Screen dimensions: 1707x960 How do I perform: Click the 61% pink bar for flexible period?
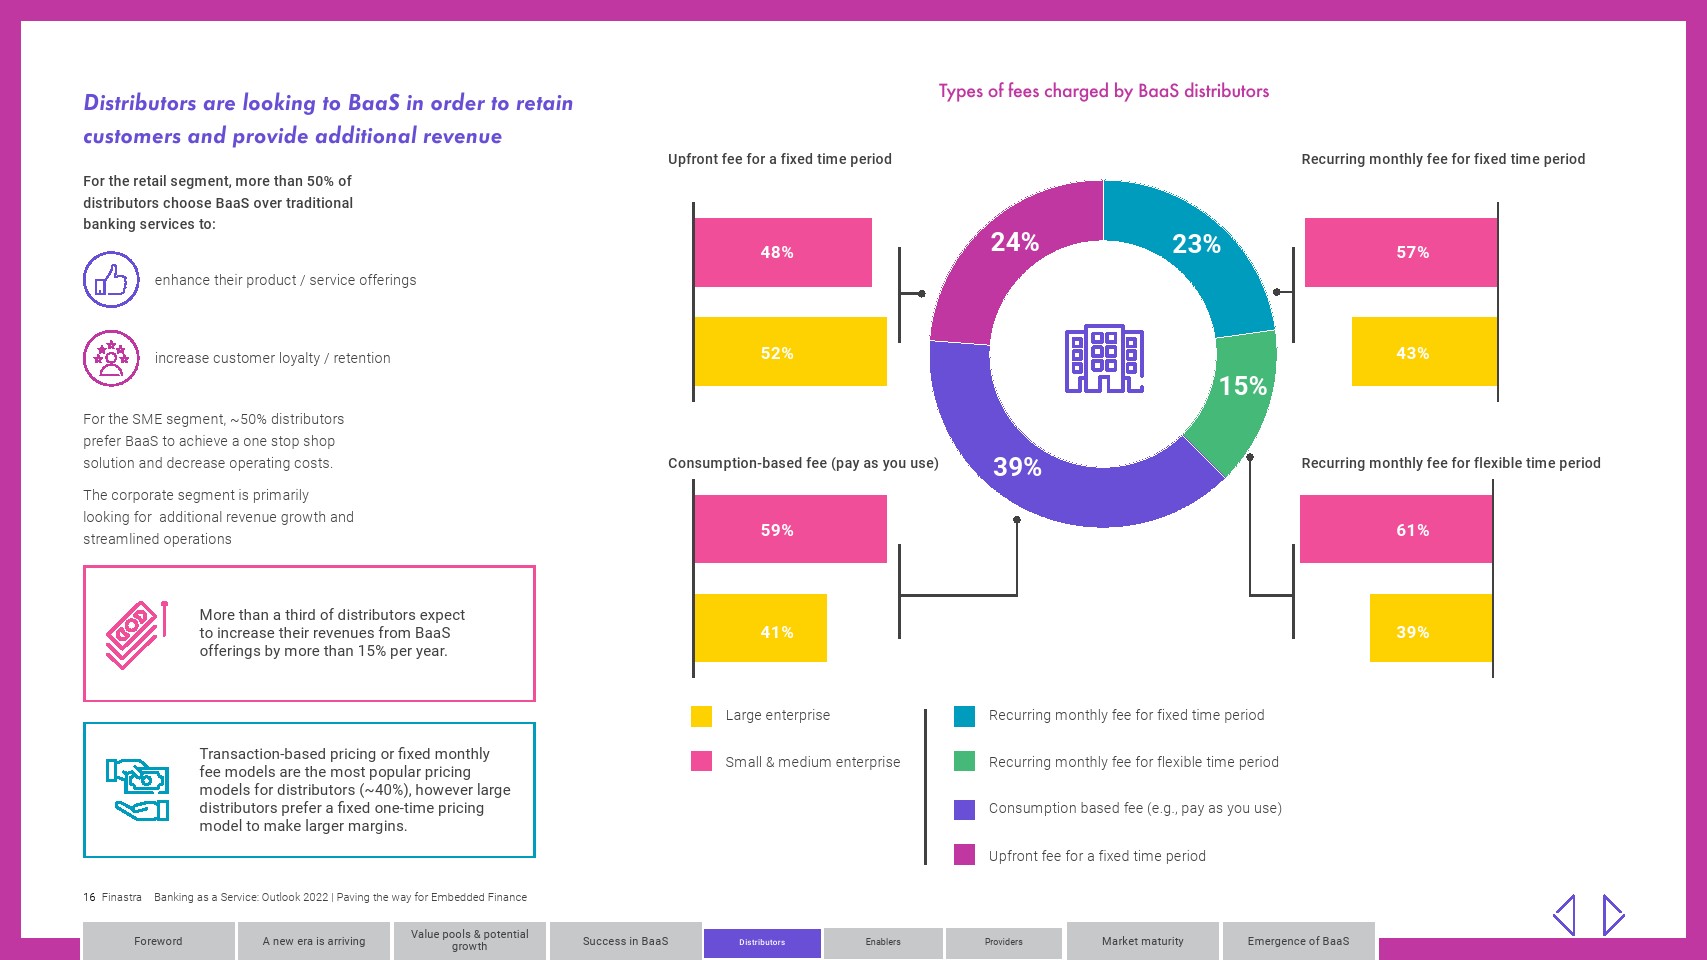point(1396,529)
